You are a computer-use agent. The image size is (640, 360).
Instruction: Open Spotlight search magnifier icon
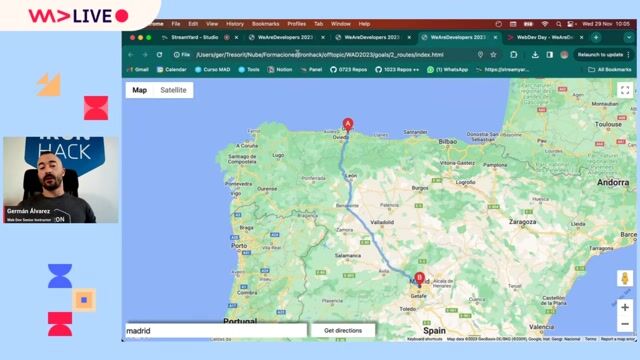pos(558,24)
